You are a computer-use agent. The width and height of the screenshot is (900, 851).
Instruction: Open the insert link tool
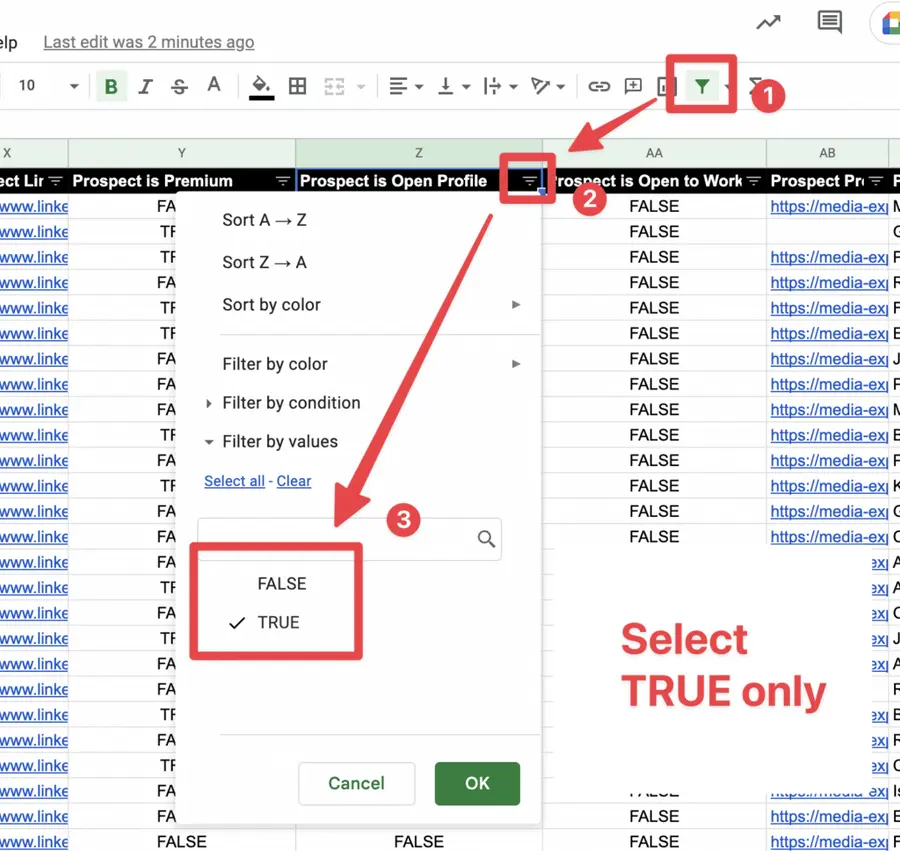tap(599, 86)
